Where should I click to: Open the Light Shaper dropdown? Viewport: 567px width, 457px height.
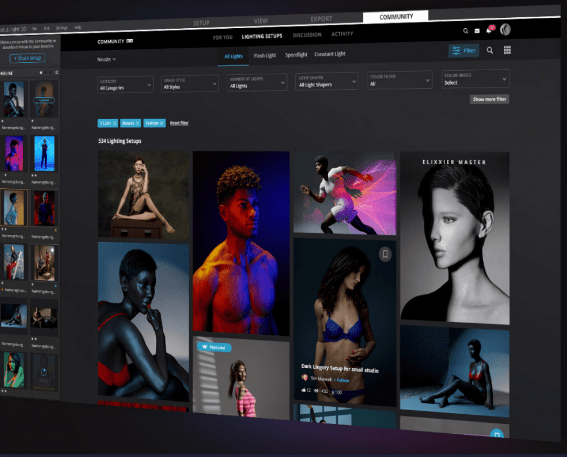[x=327, y=81]
